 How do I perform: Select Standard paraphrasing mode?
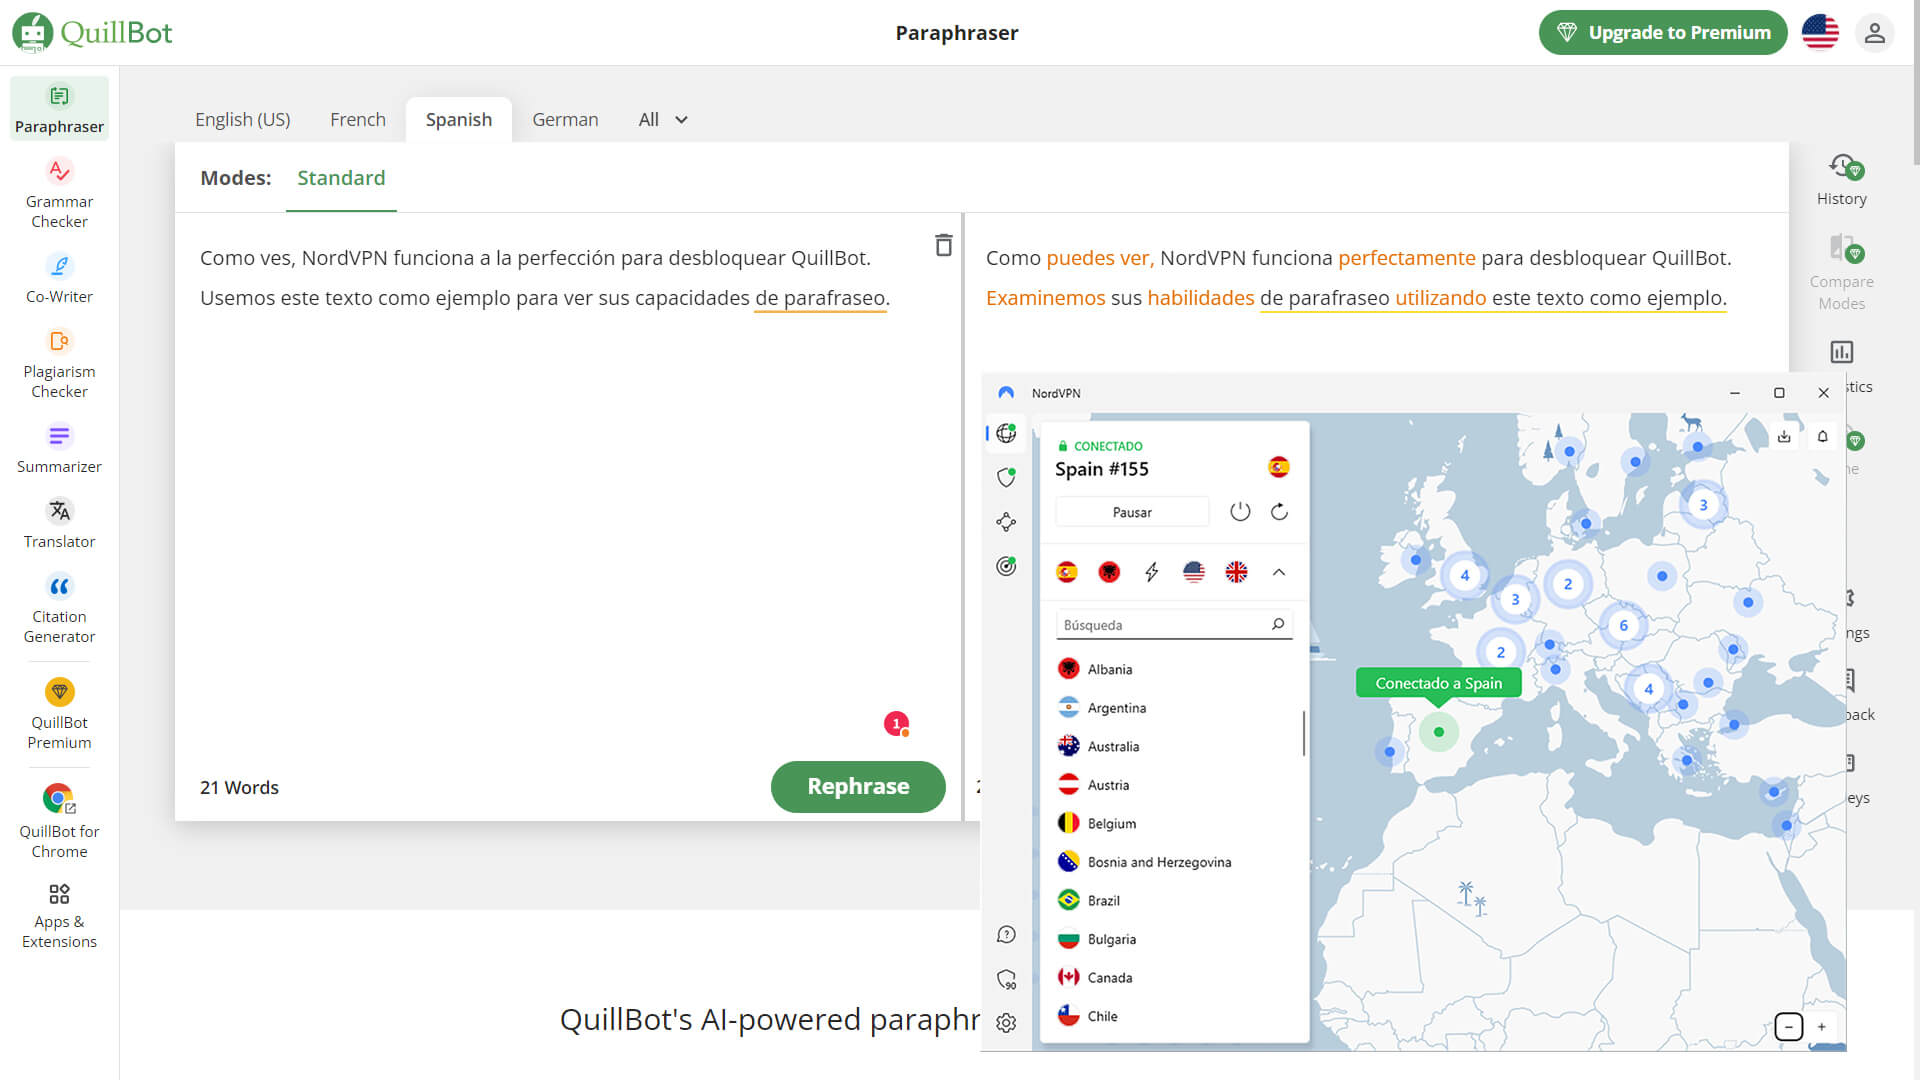pyautogui.click(x=340, y=178)
